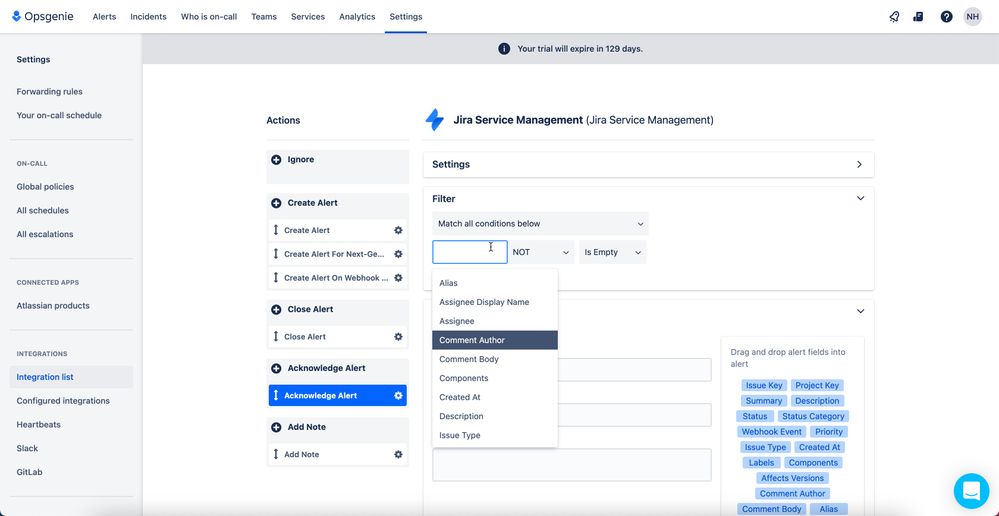Open Atlassian products link
The image size is (999, 516).
tap(53, 306)
